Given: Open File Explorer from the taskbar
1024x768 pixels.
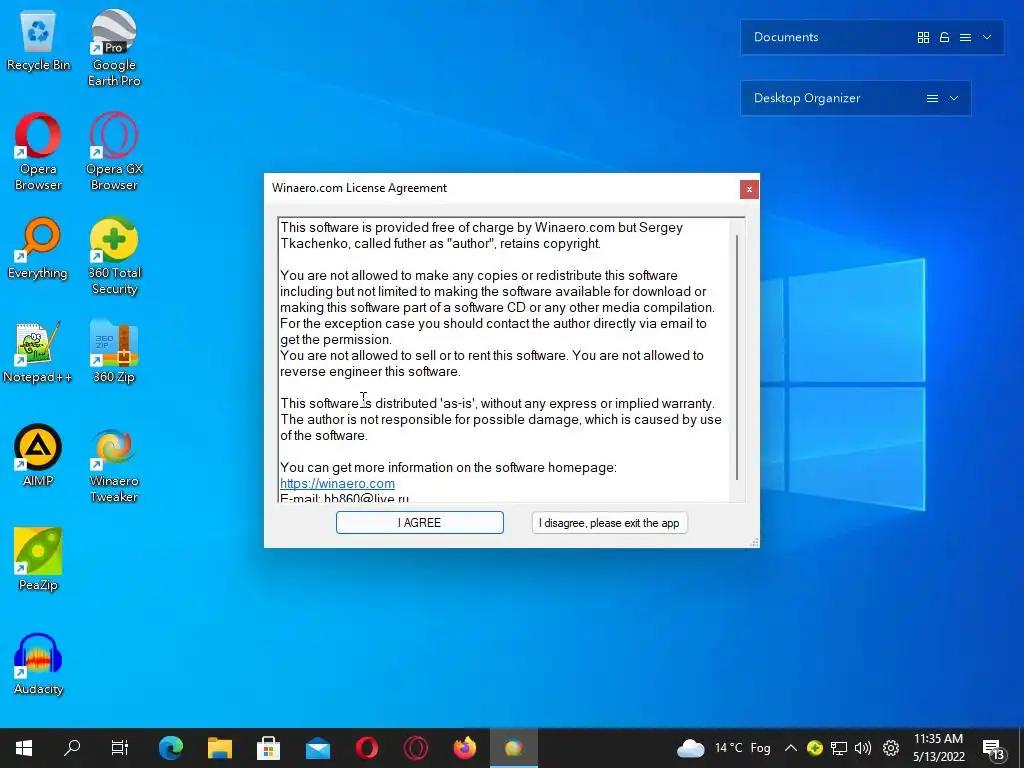Looking at the screenshot, I should 220,748.
